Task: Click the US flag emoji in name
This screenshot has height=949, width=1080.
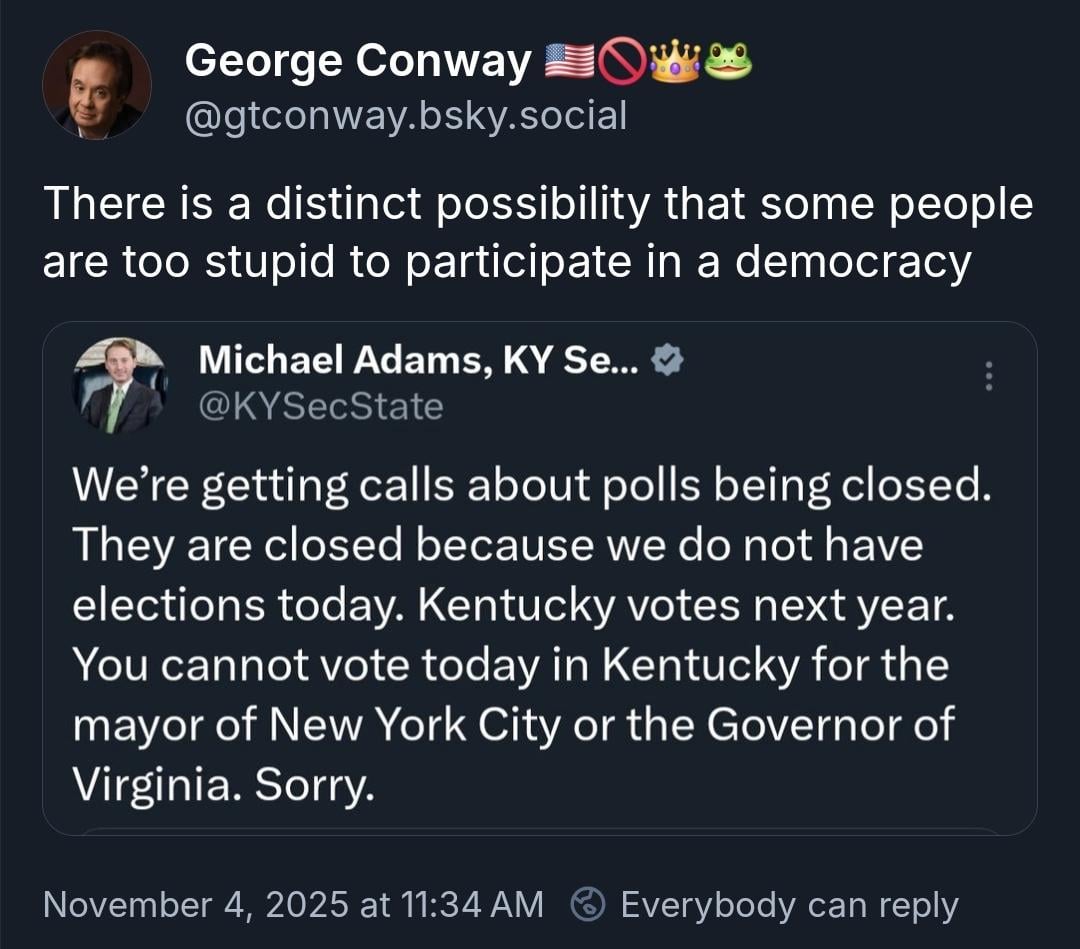Action: point(570,64)
